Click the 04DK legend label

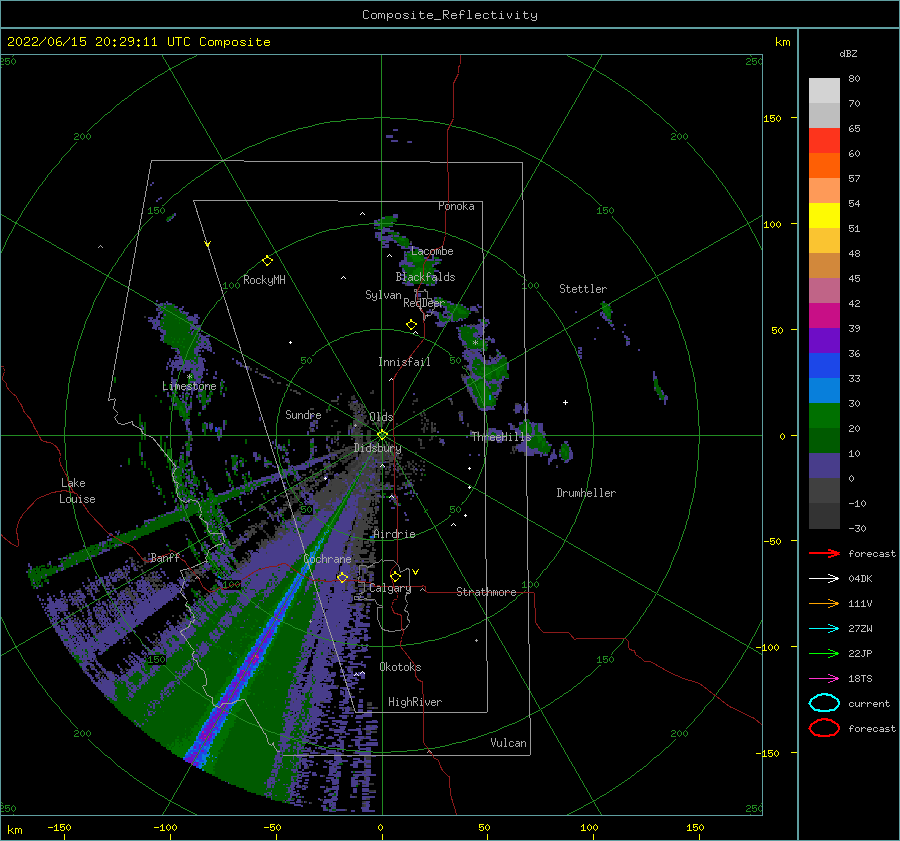coord(860,579)
